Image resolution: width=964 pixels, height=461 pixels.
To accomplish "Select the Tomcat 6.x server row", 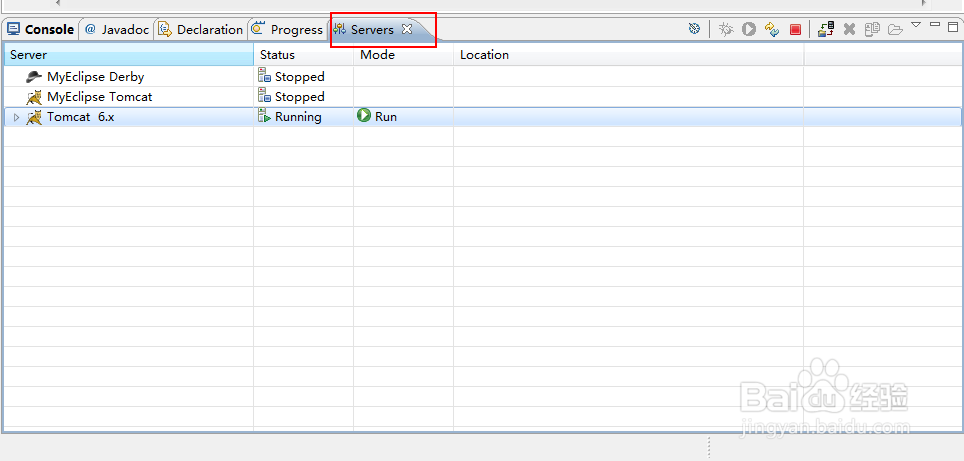I will point(482,117).
